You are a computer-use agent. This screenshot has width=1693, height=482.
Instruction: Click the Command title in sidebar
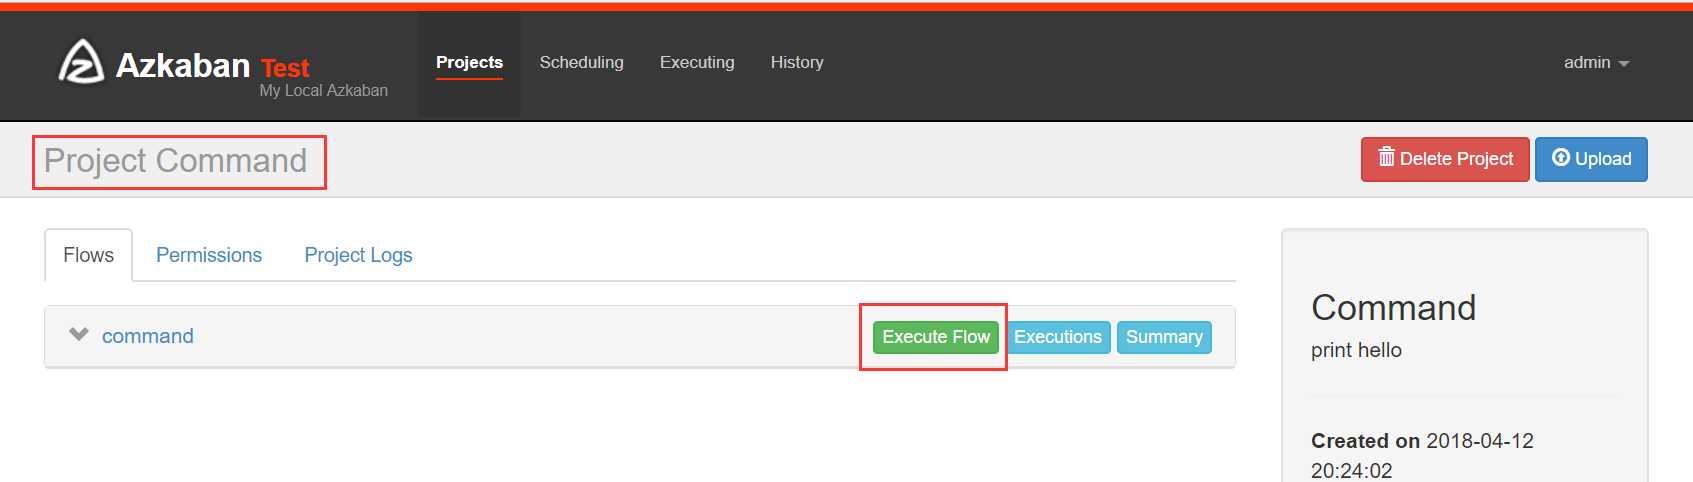click(x=1393, y=307)
